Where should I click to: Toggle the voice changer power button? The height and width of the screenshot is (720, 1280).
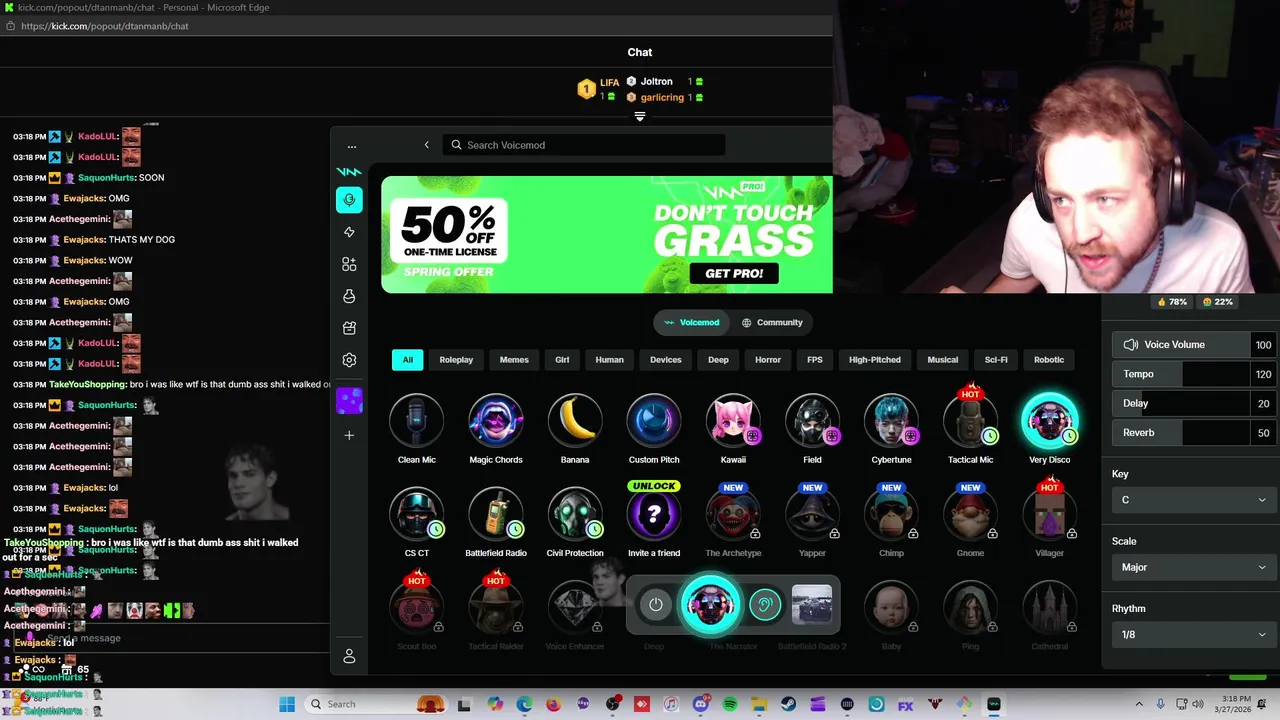point(656,605)
